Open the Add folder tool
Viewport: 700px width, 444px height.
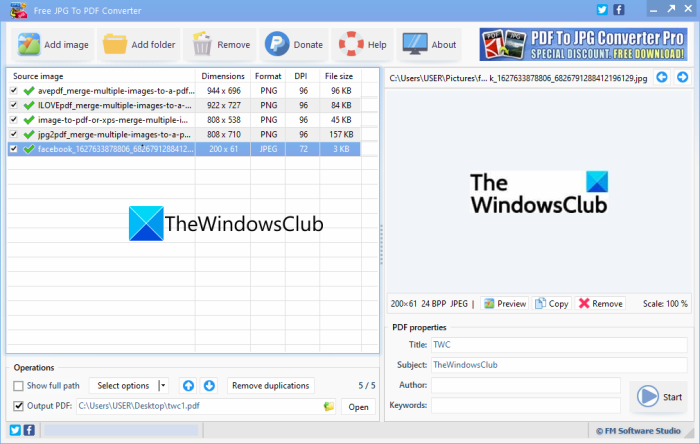[115, 44]
